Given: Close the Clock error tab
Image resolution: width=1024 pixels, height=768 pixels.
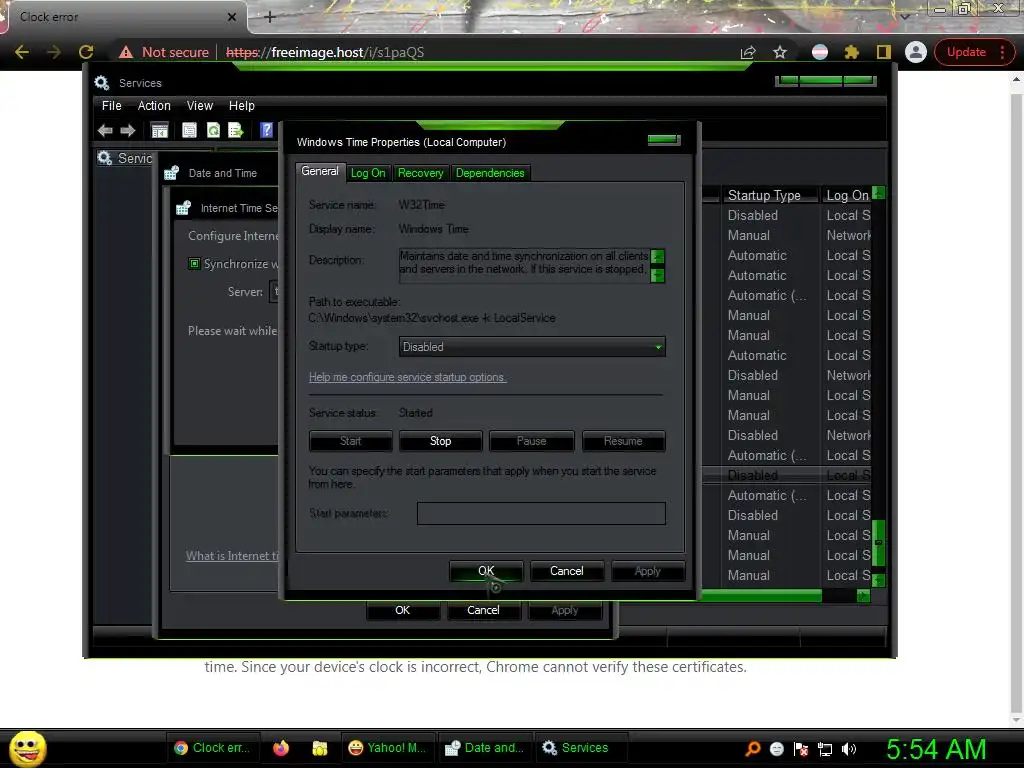Looking at the screenshot, I should click(232, 17).
